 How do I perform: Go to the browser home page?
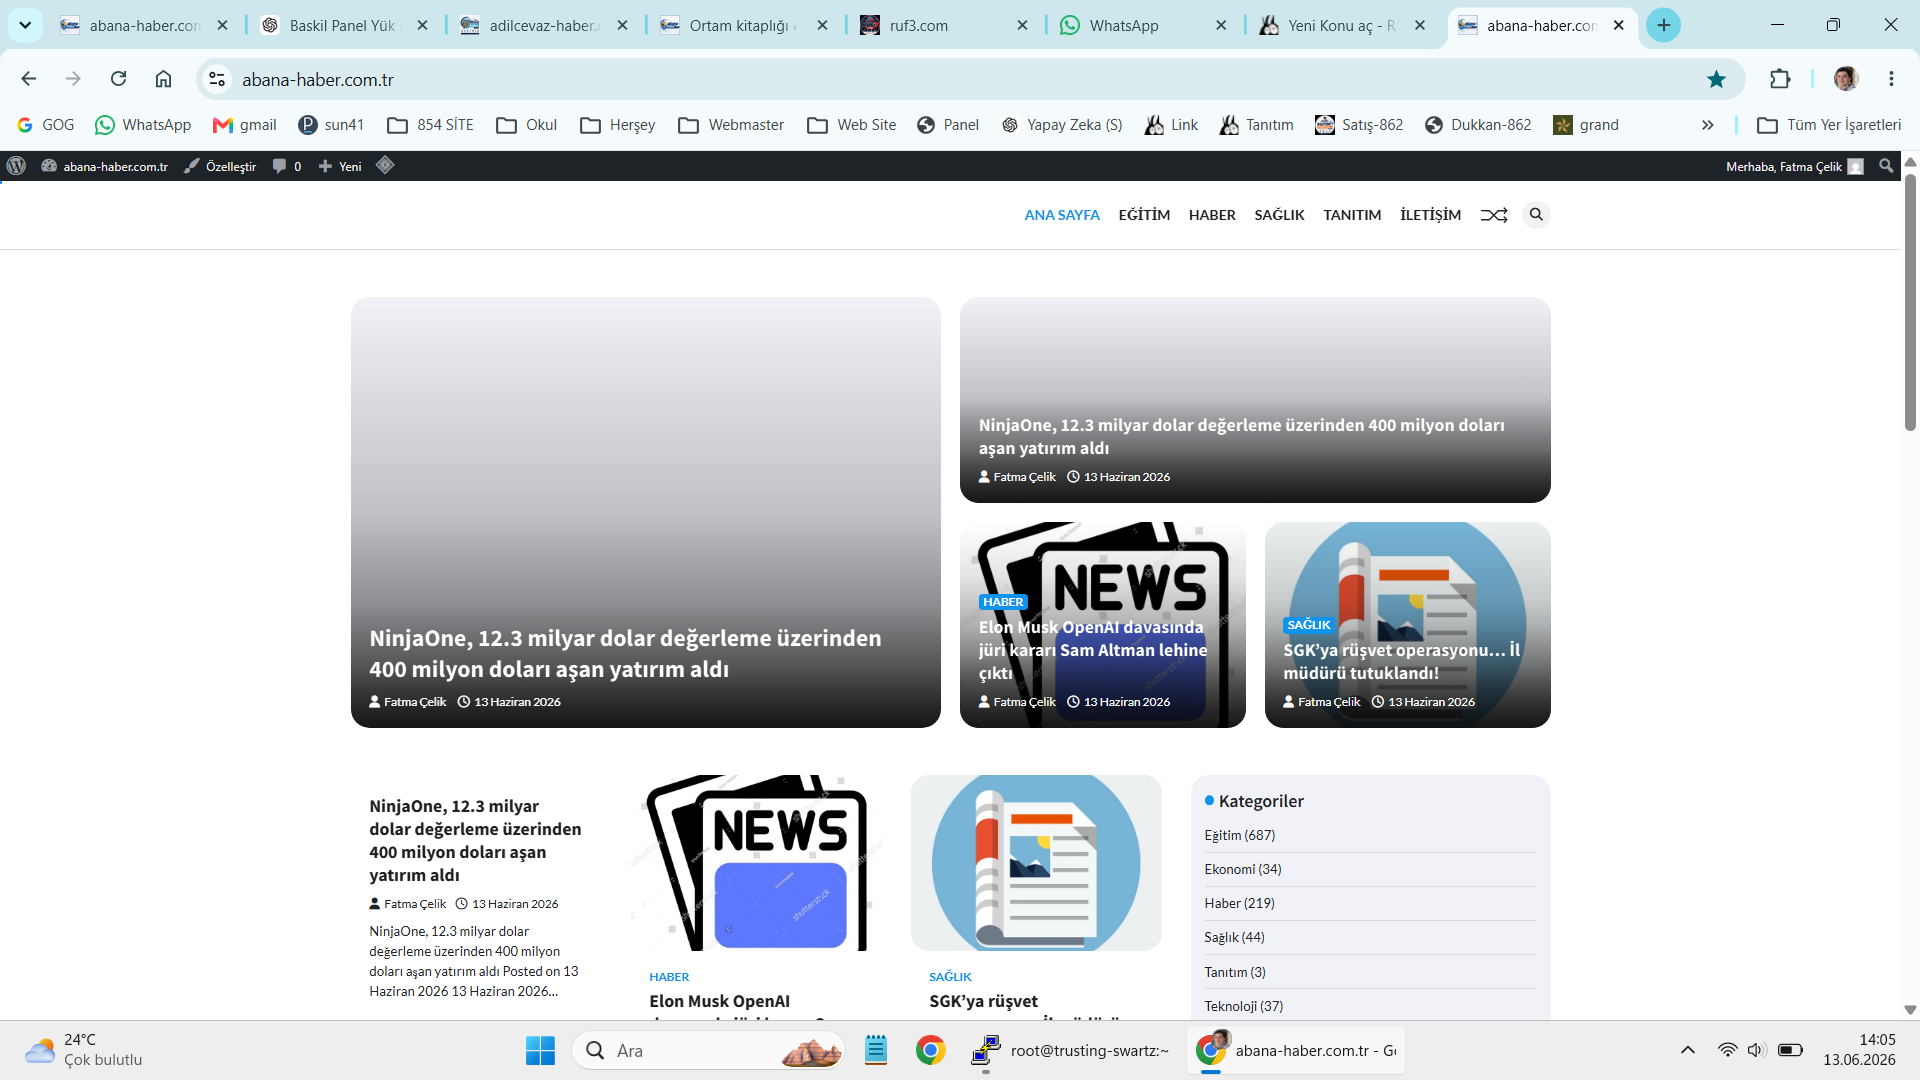coord(163,79)
